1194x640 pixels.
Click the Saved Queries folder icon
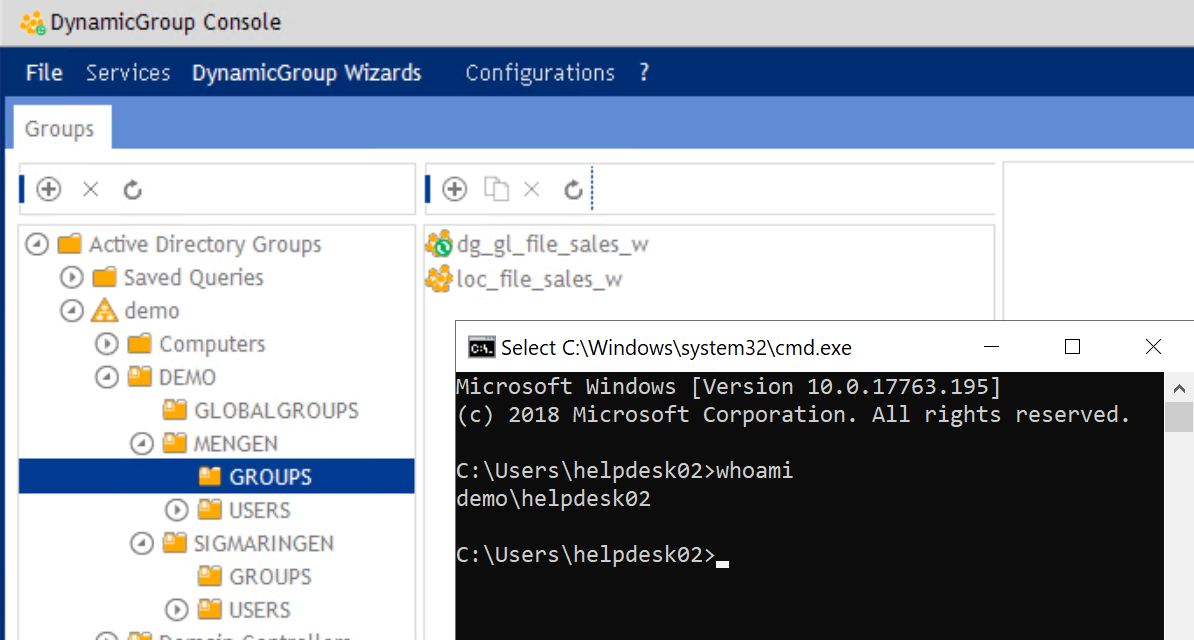click(x=104, y=277)
